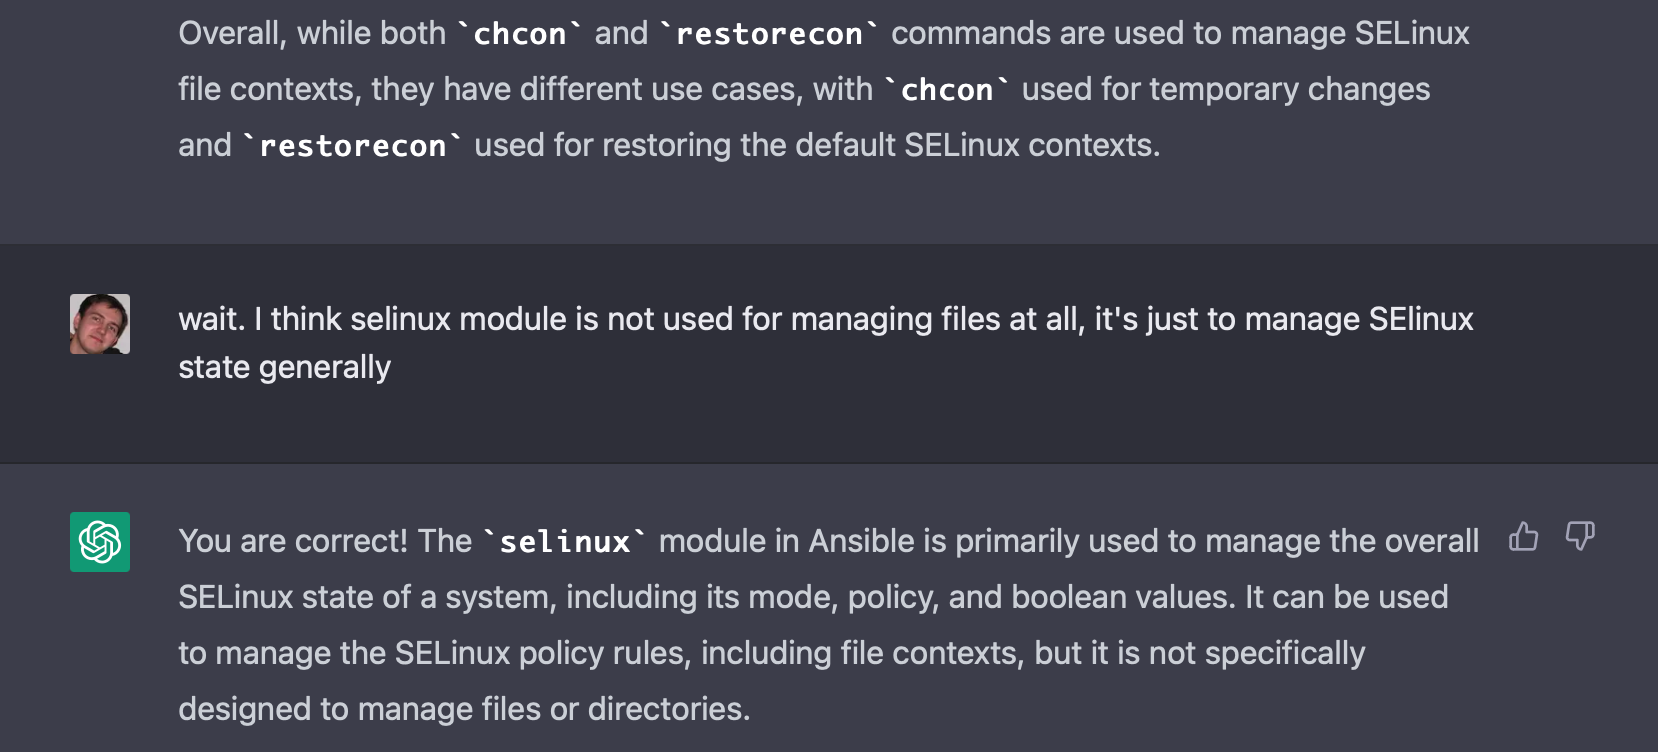This screenshot has width=1658, height=752.
Task: Click the line 'designed to manage files or directories.'
Action: 464,709
